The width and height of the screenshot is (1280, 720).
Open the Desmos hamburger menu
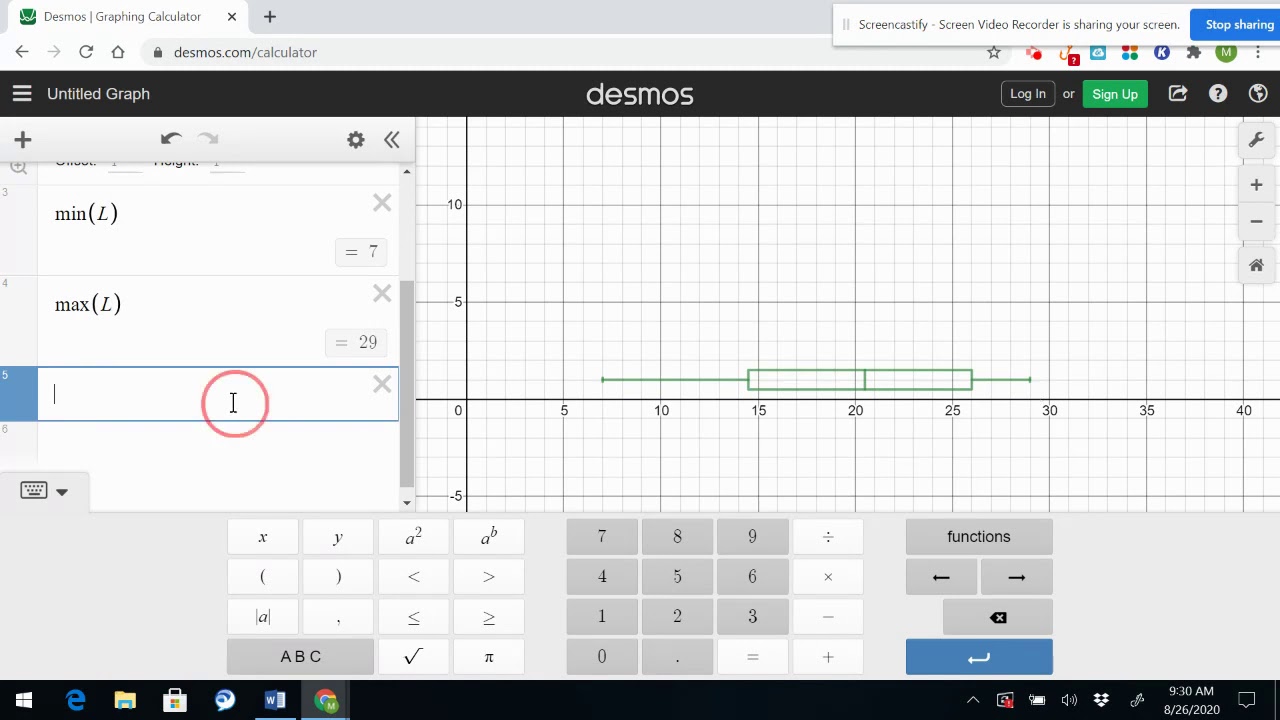[x=22, y=94]
